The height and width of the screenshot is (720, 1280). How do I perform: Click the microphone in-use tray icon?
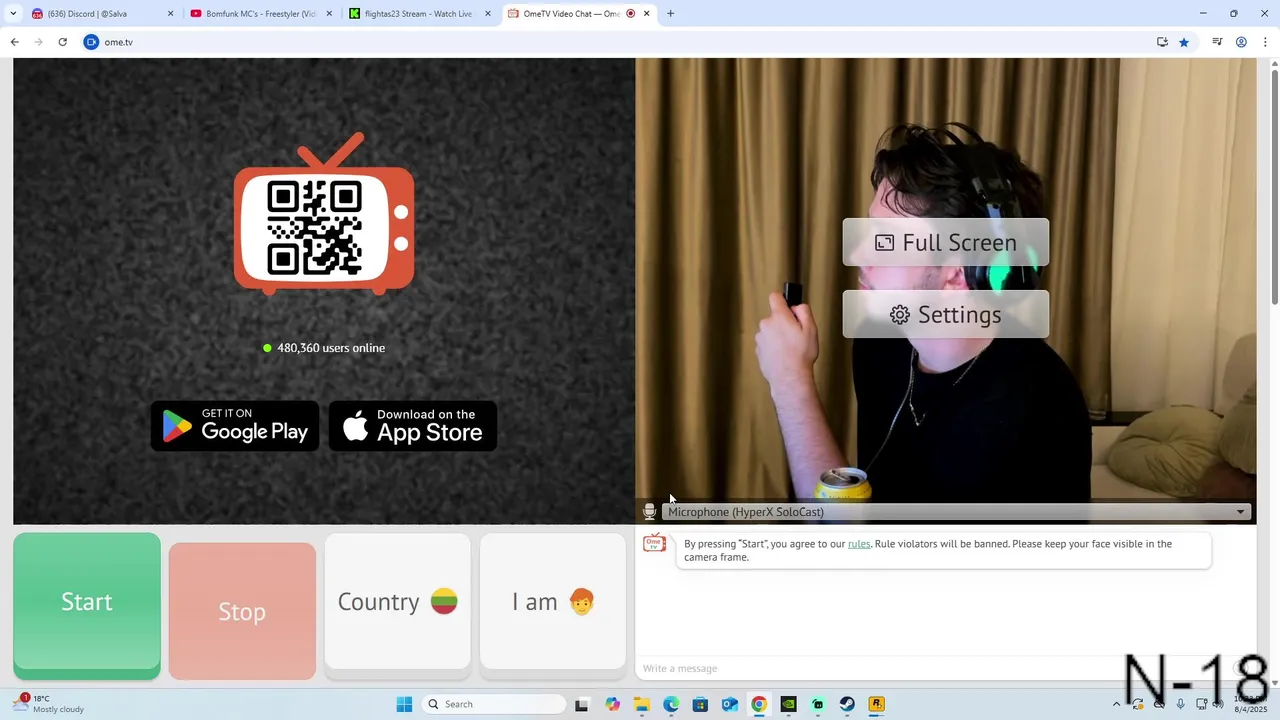1181,704
